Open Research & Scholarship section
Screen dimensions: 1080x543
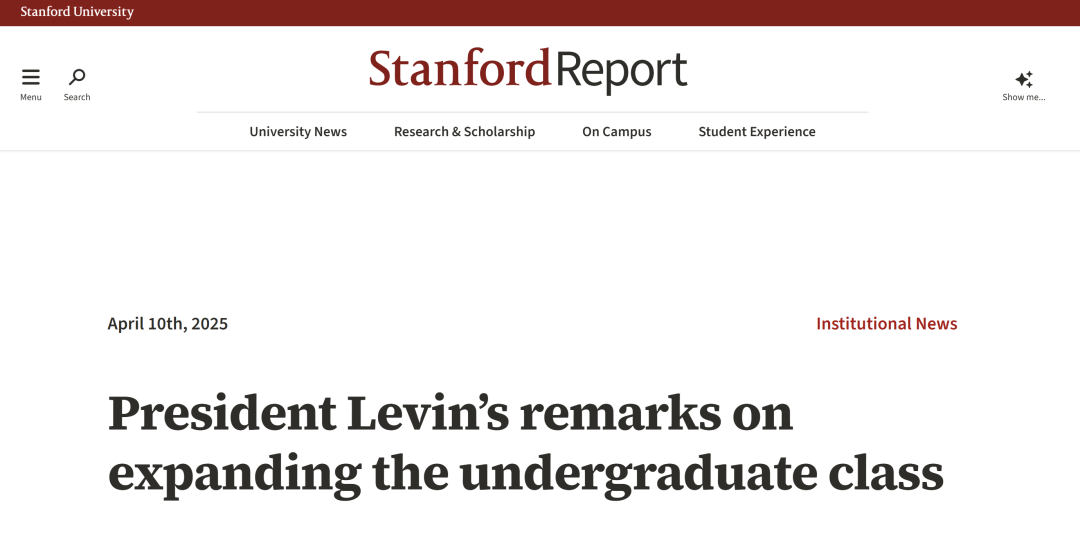pos(464,132)
